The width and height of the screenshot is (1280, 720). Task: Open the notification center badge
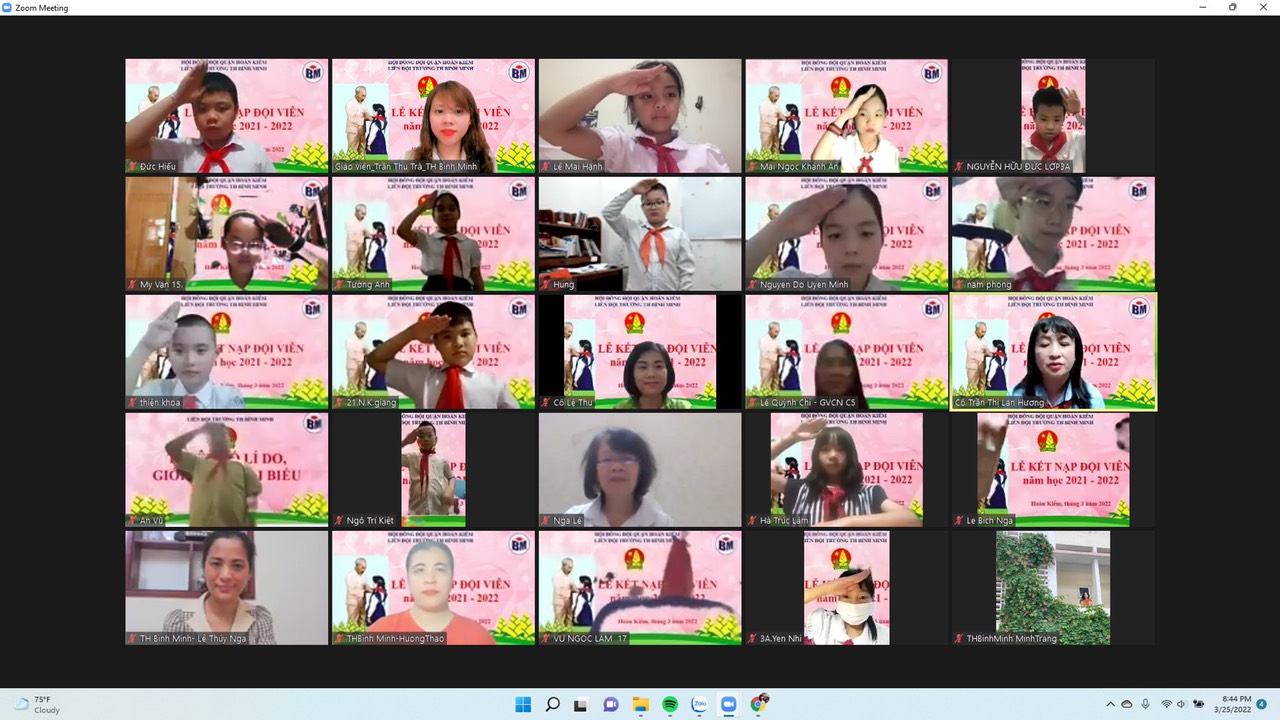[1262, 704]
